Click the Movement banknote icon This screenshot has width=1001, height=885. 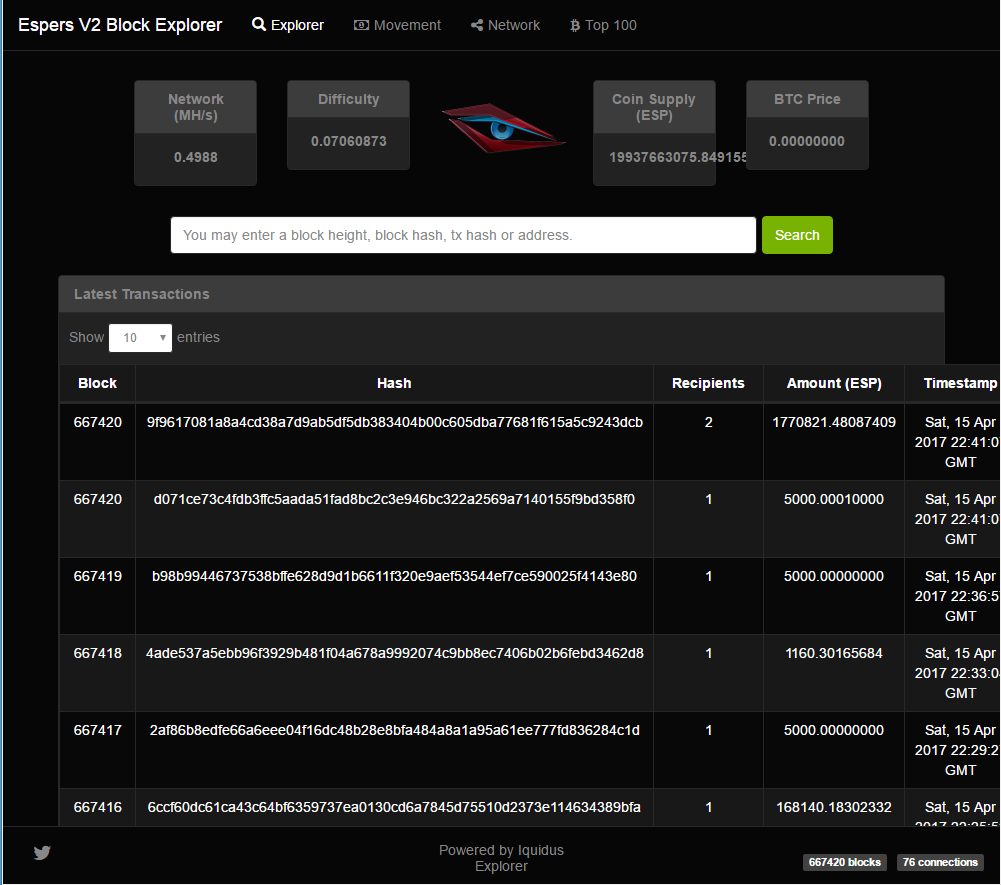point(361,25)
